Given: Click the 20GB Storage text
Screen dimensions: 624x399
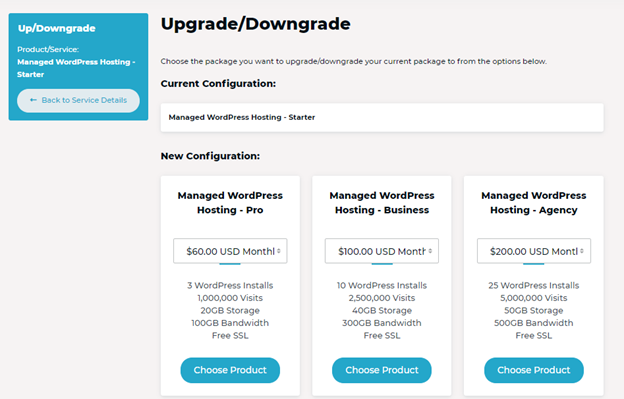Looking at the screenshot, I should pos(230,310).
